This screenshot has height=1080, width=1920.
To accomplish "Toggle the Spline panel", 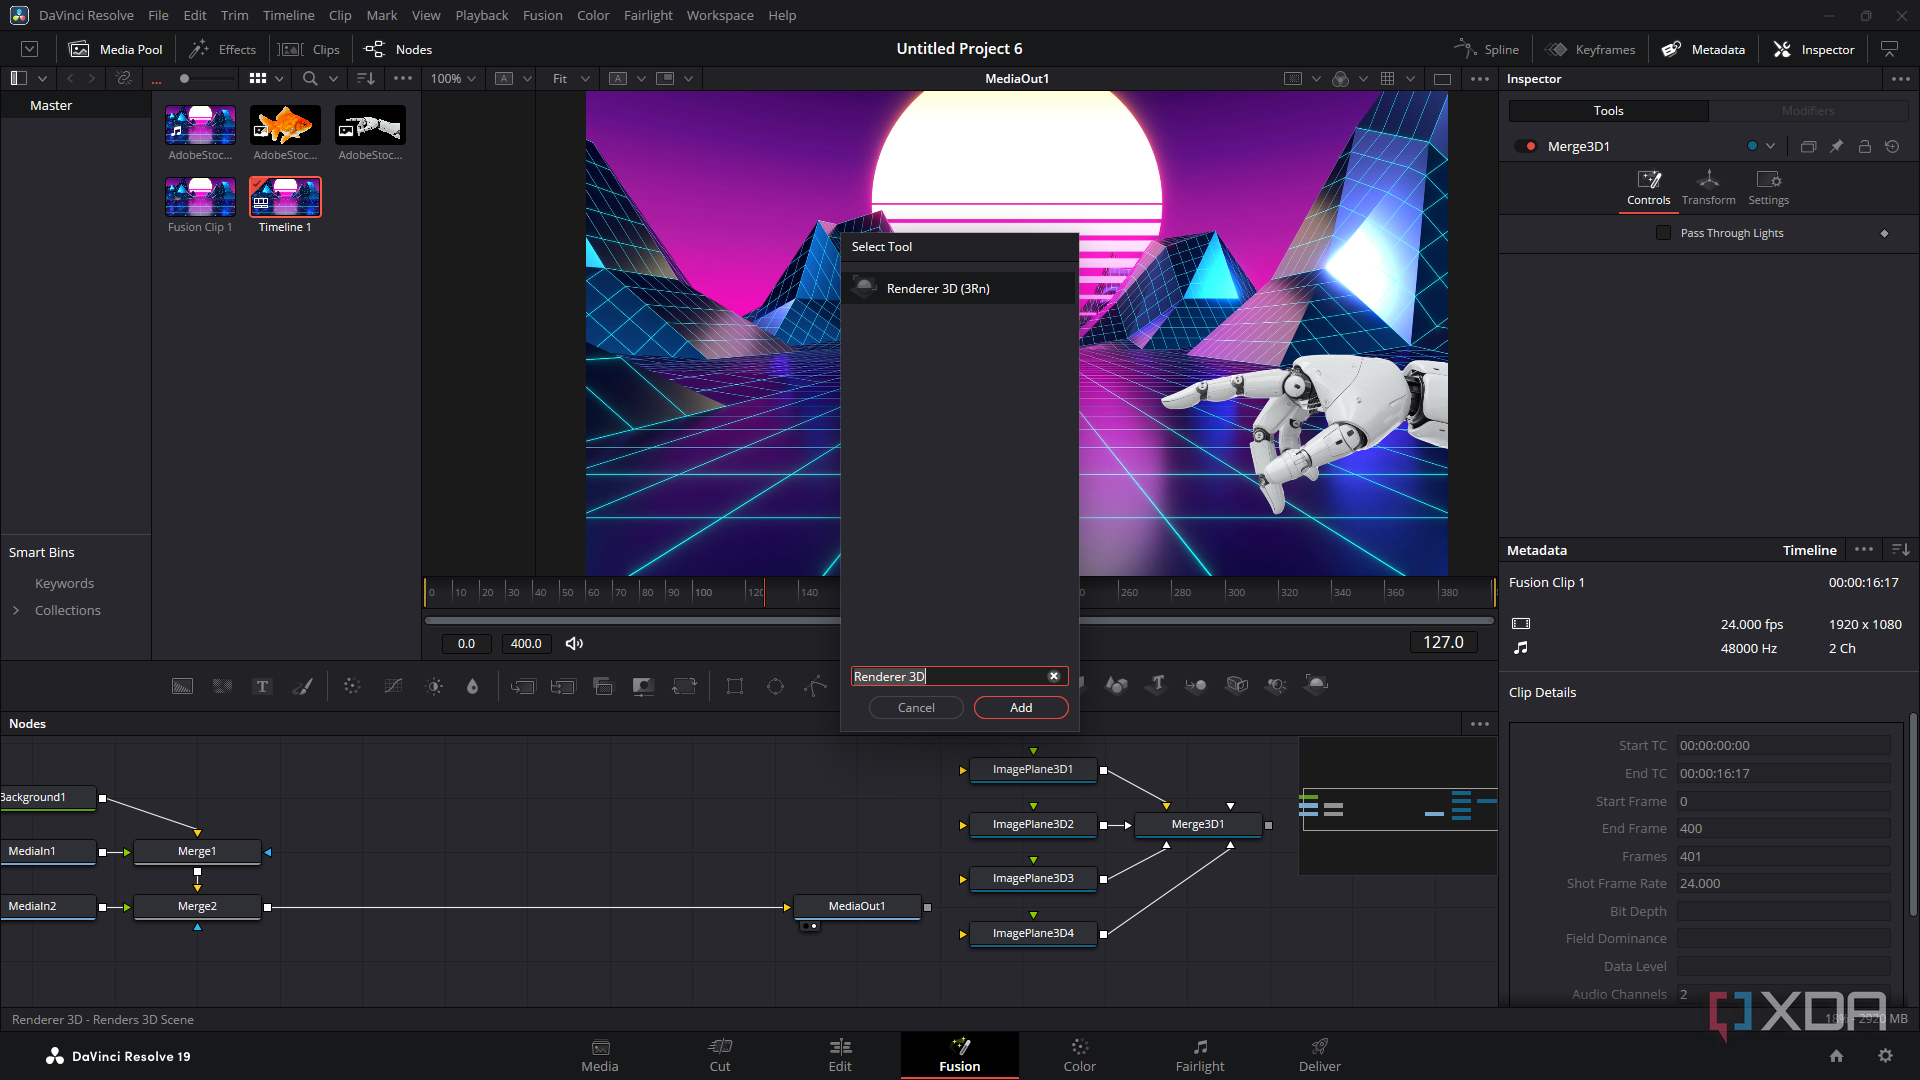I will (x=1486, y=49).
